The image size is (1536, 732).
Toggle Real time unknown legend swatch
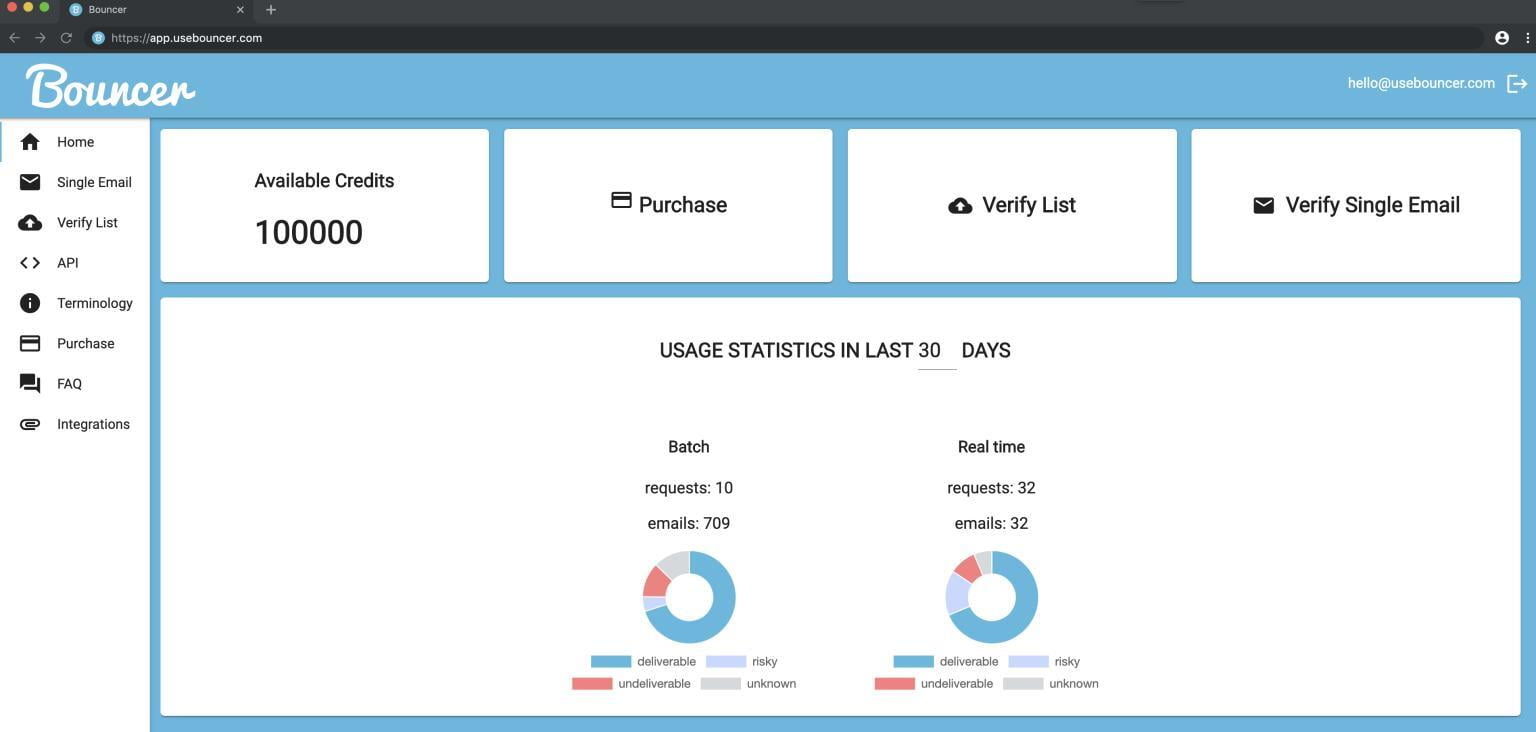click(1023, 684)
